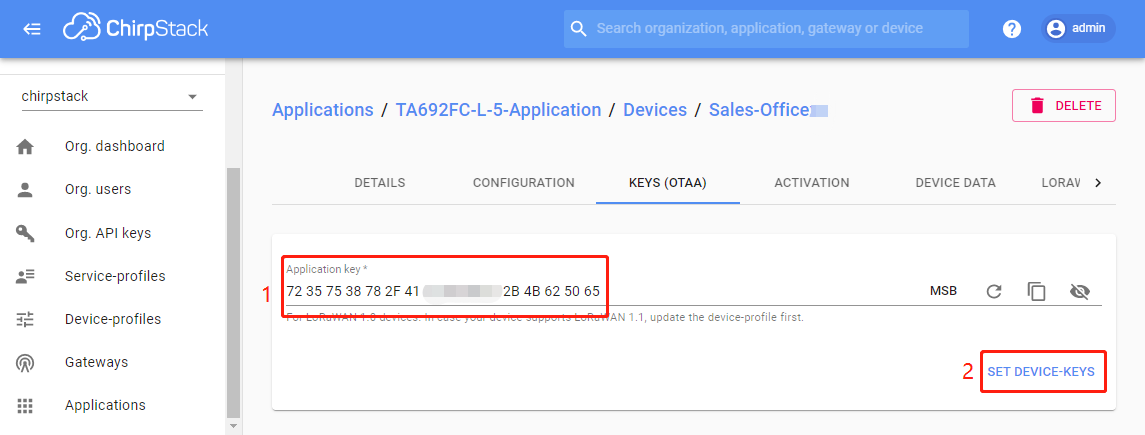Click the admin user account icon
Viewport: 1145px width, 435px height.
pyautogui.click(x=1056, y=29)
